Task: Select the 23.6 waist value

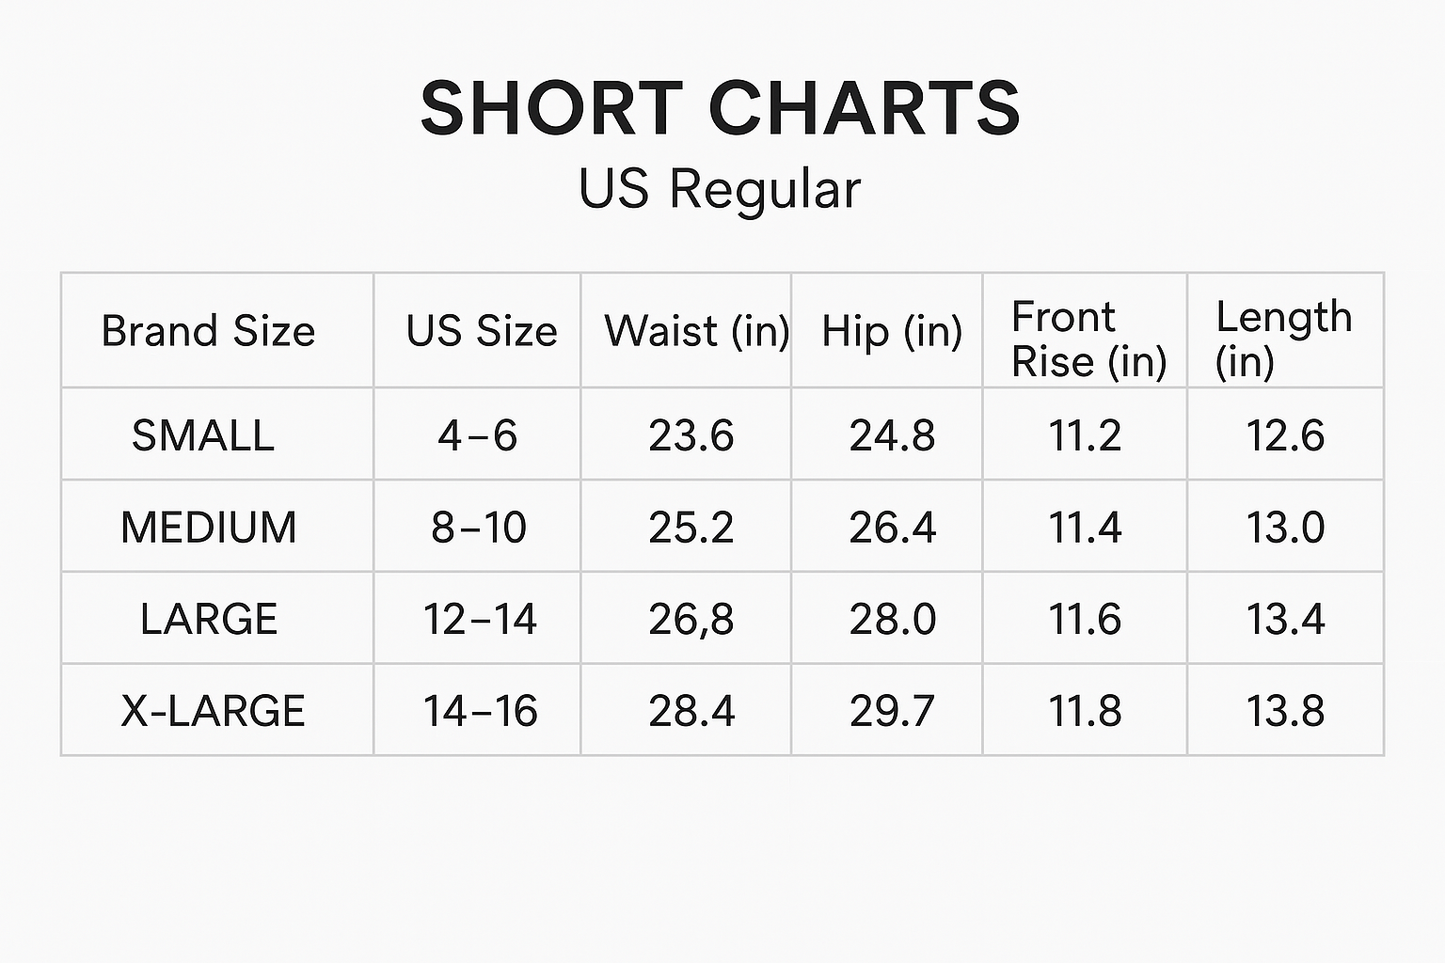Action: [691, 436]
